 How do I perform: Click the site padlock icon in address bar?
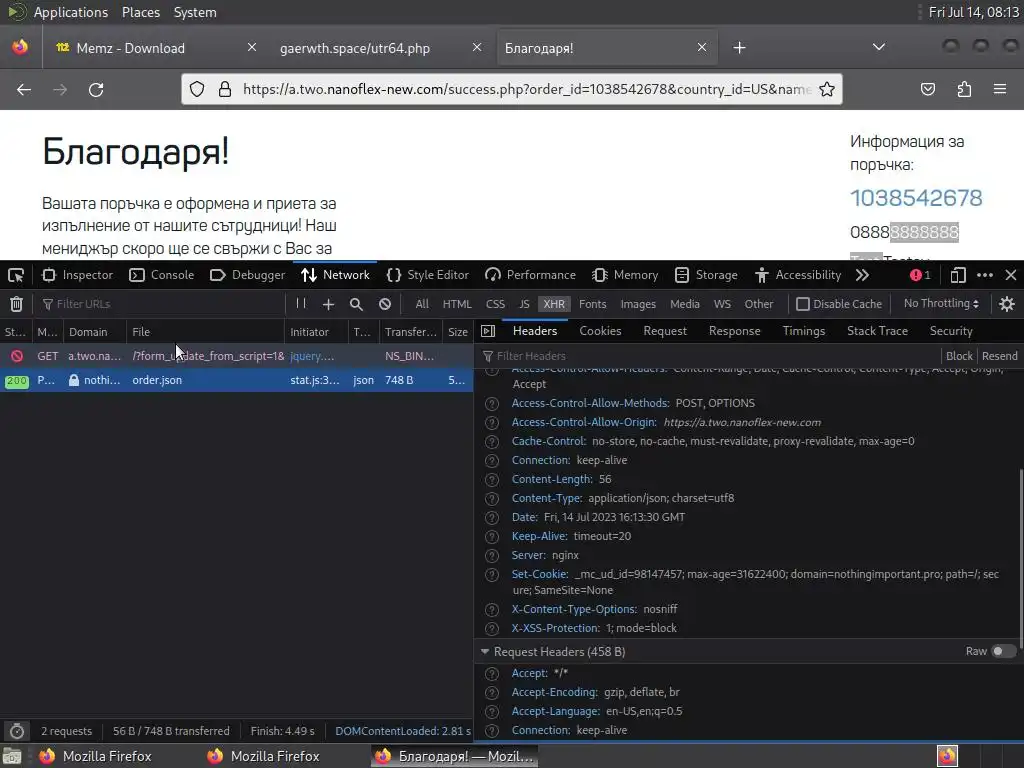(x=225, y=89)
